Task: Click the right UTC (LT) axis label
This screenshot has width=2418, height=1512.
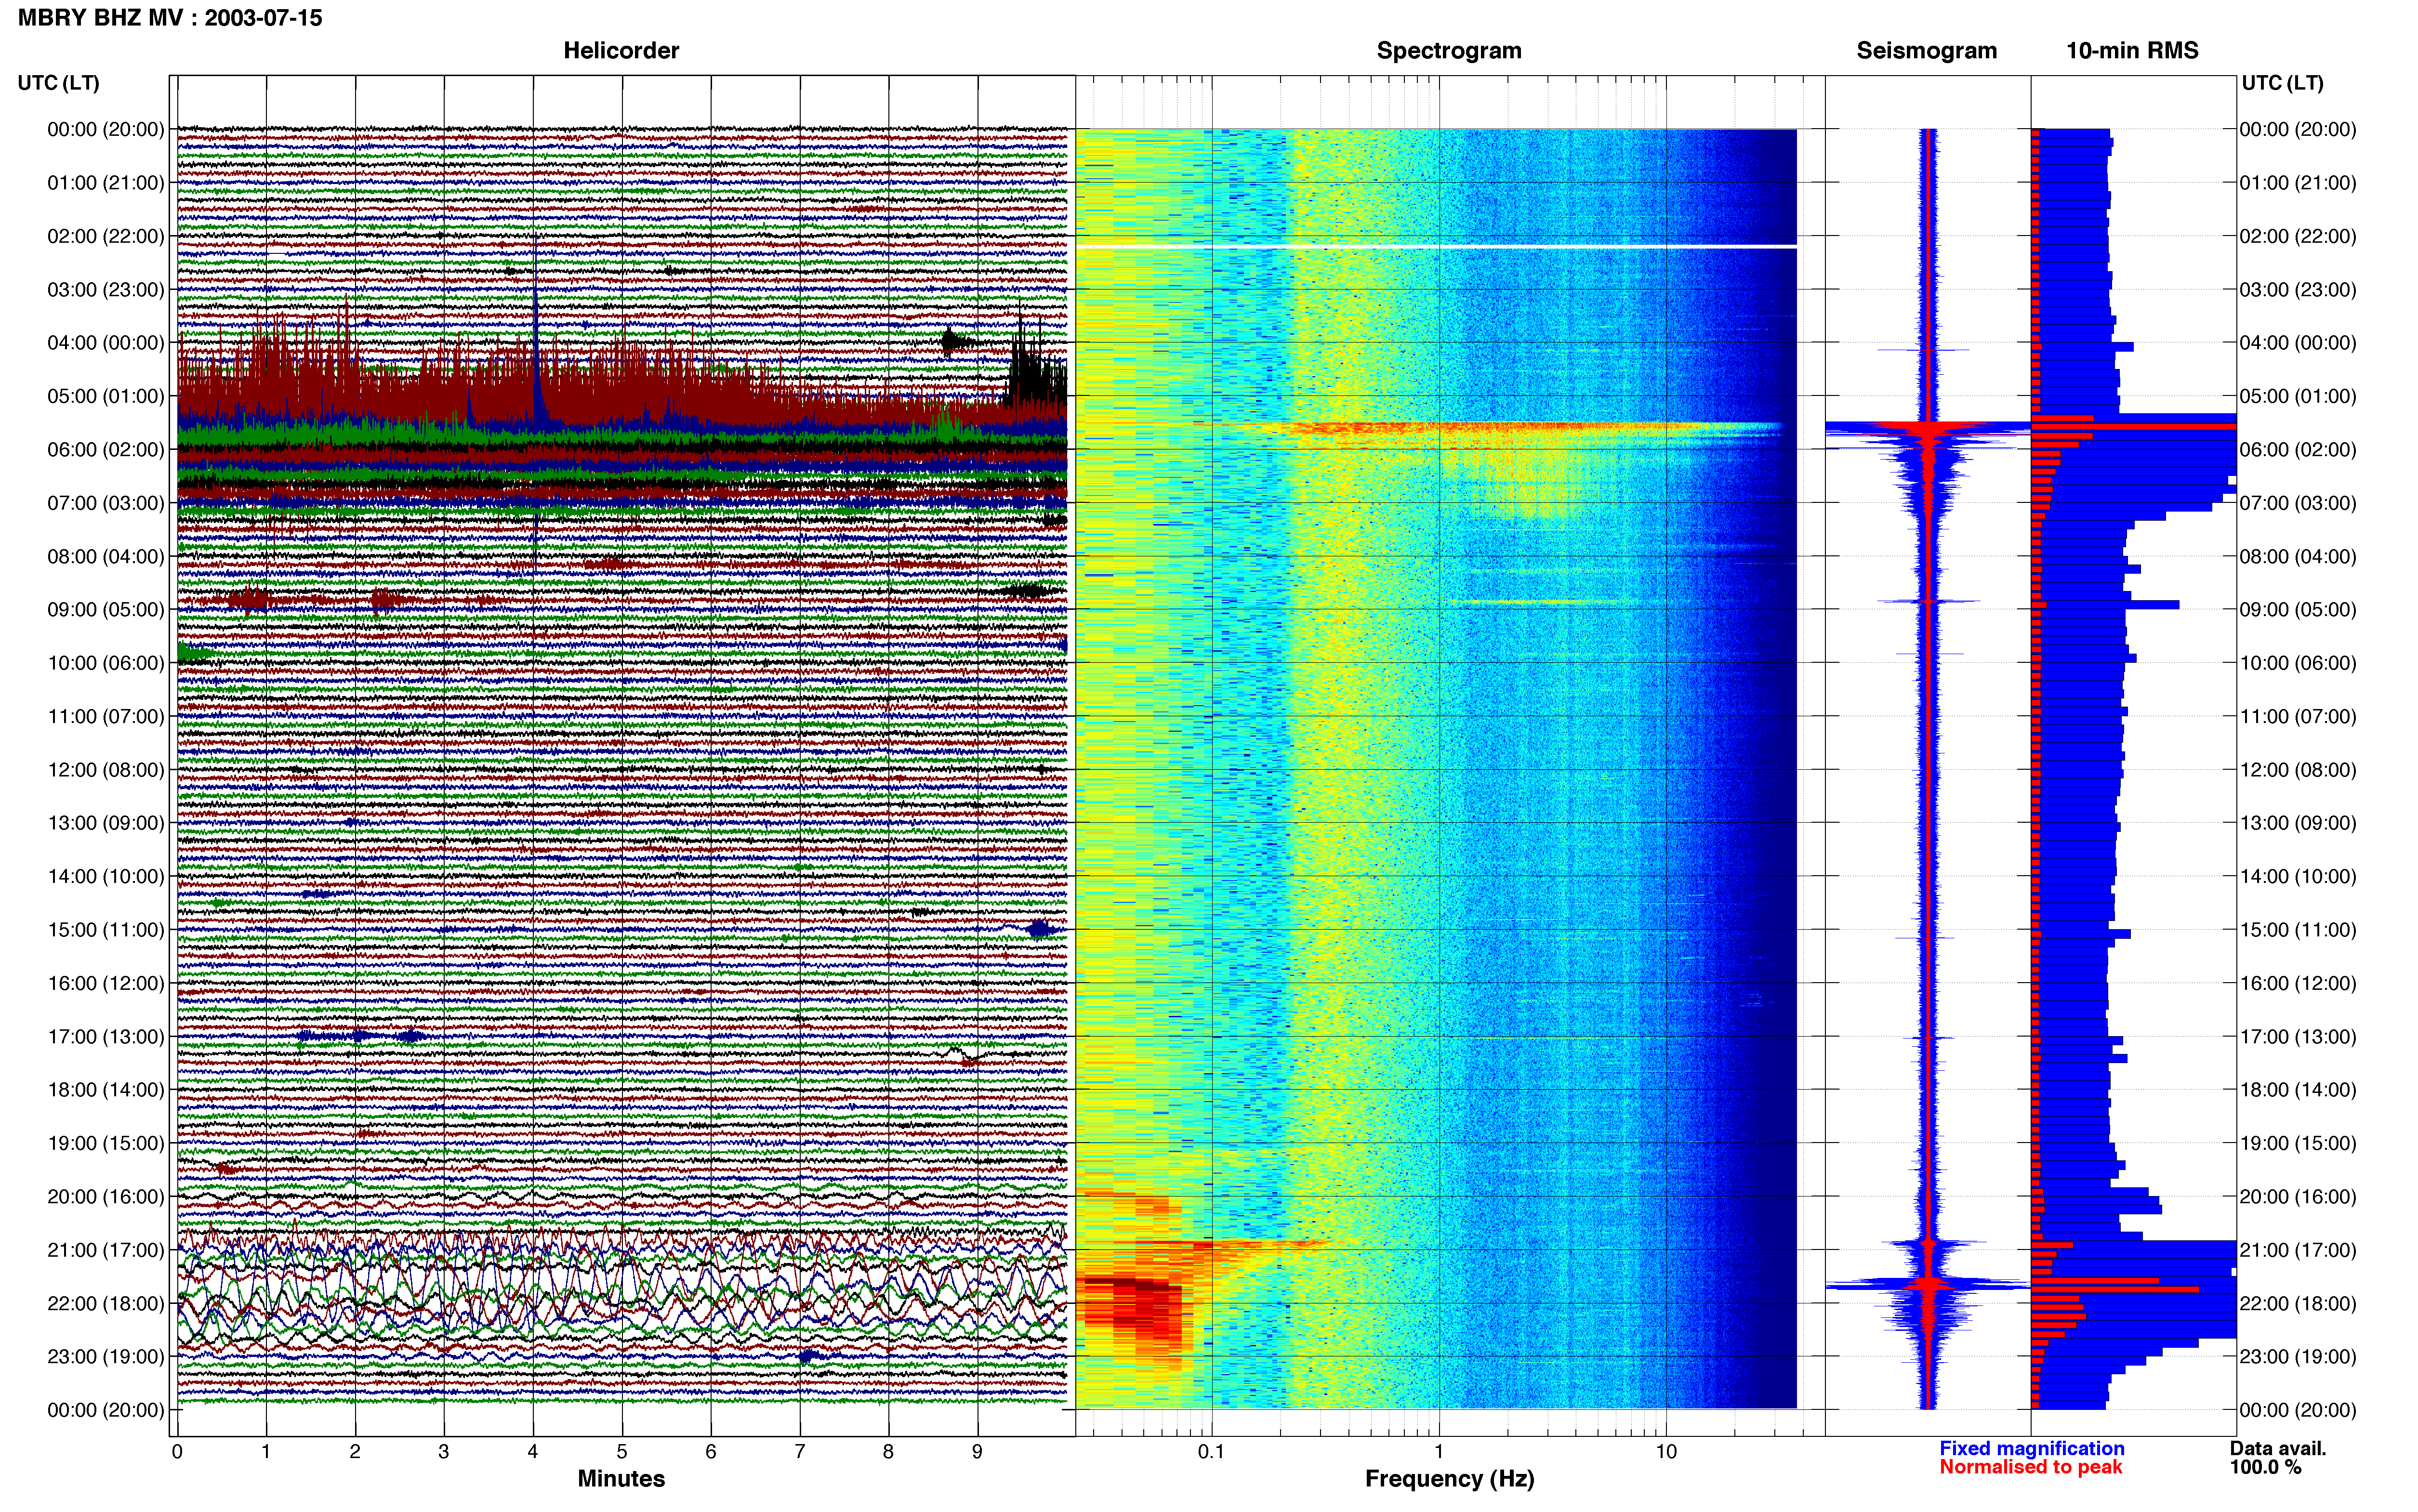Action: pyautogui.click(x=2282, y=83)
